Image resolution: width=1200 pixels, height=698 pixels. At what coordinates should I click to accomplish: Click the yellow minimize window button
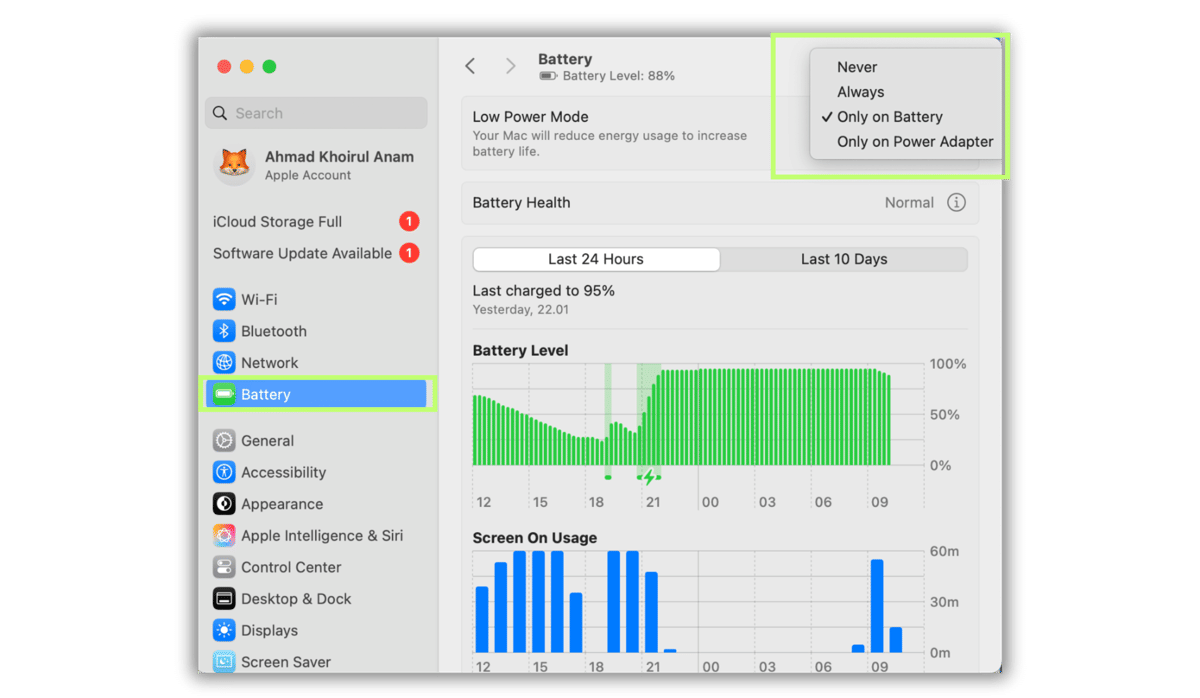coord(247,67)
